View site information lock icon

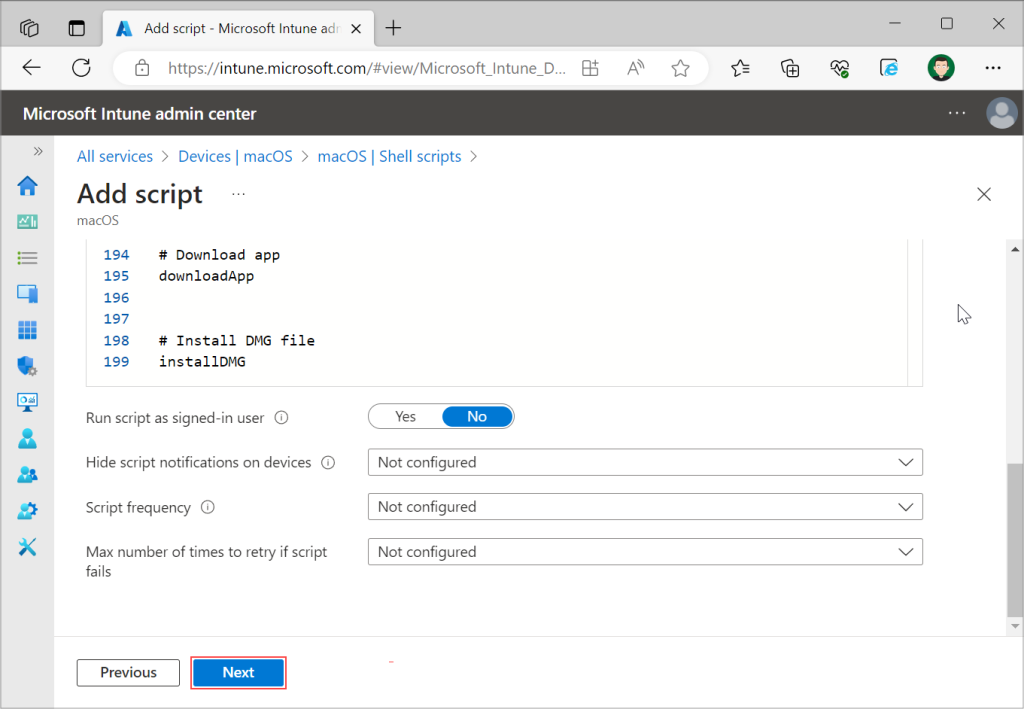coord(142,68)
